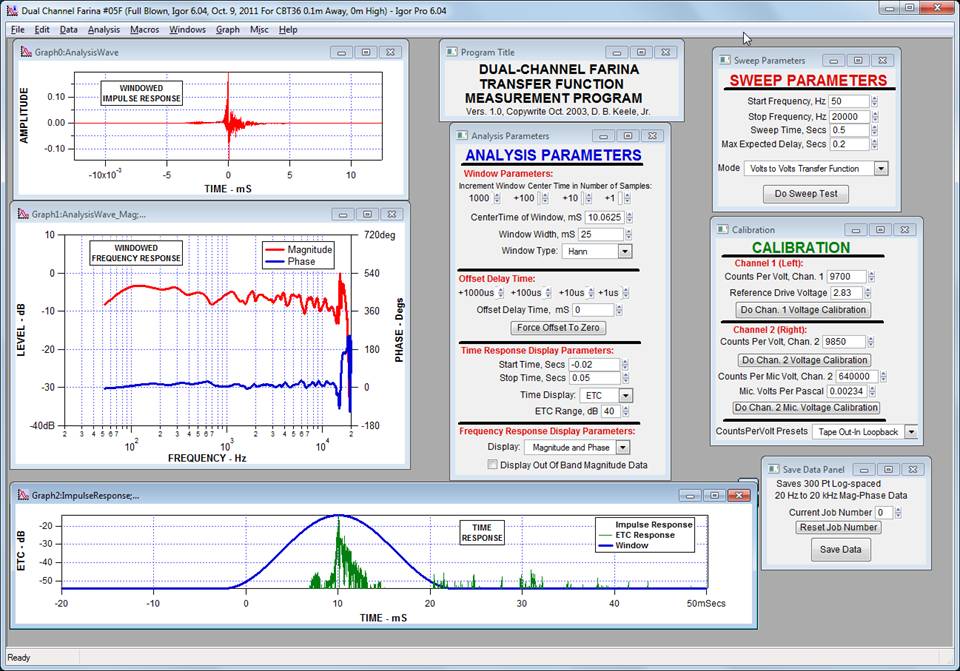This screenshot has height=671, width=960.
Task: Open the Help menu
Action: (288, 29)
